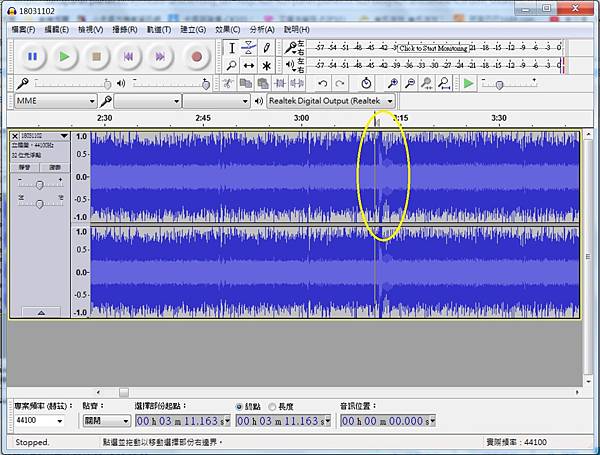
Task: Skip to start of track
Action: (x=130, y=57)
